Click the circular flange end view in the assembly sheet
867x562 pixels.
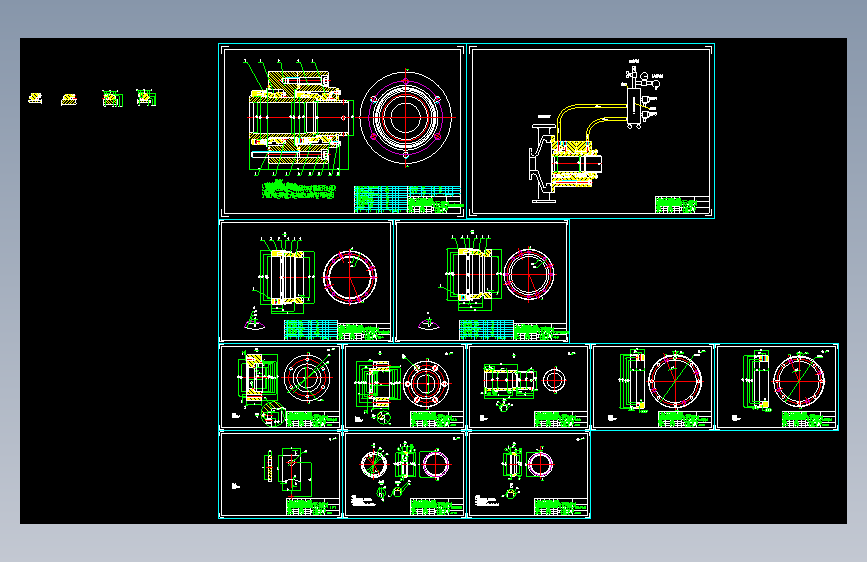406,117
